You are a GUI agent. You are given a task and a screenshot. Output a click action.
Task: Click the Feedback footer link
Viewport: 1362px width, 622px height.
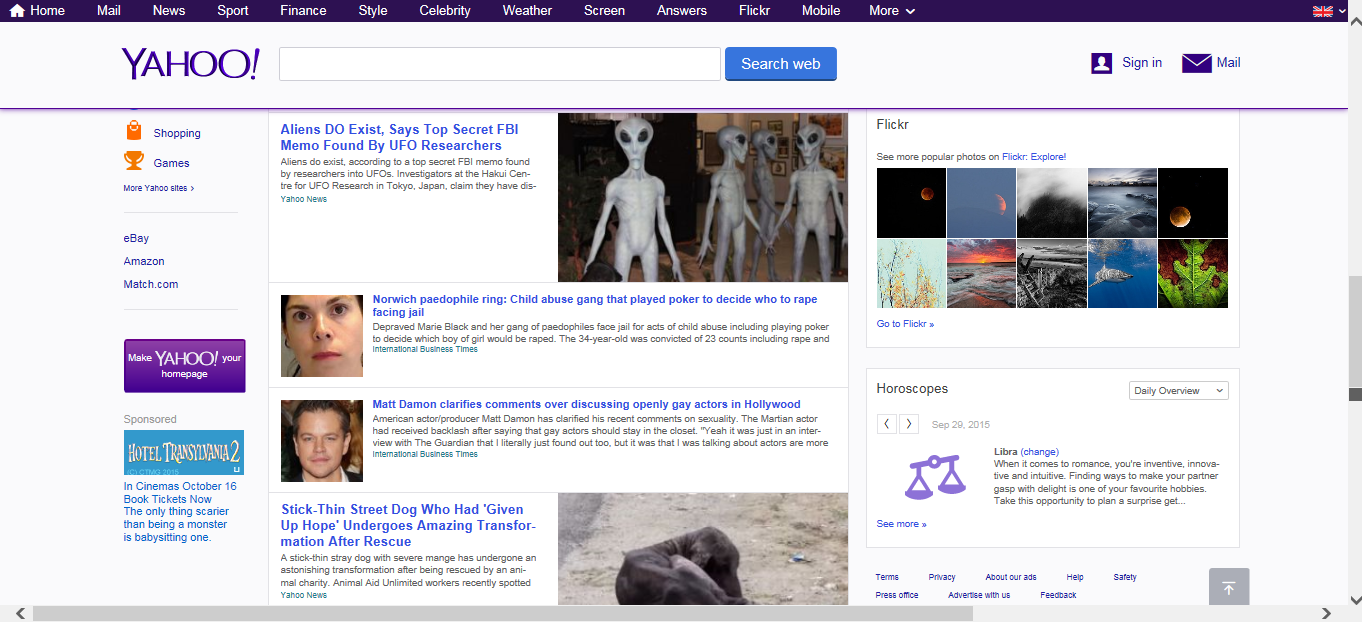pyautogui.click(x=1058, y=595)
